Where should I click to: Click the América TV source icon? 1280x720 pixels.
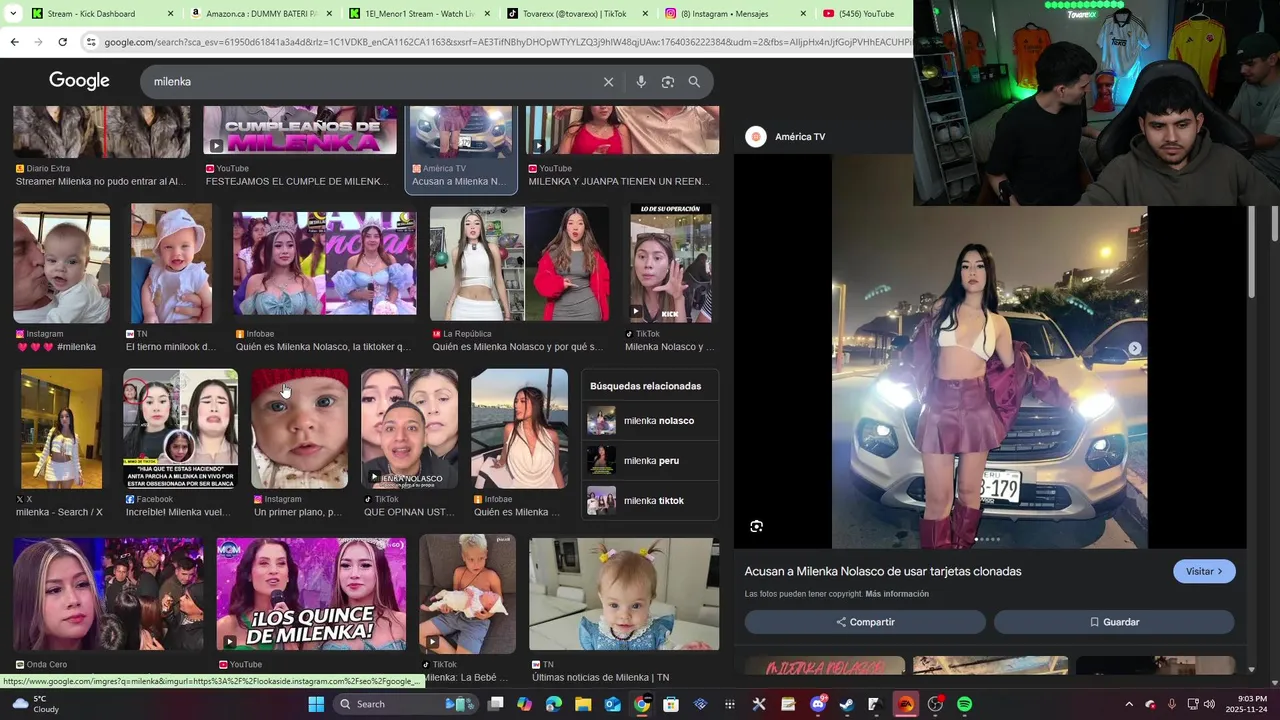[x=756, y=137]
